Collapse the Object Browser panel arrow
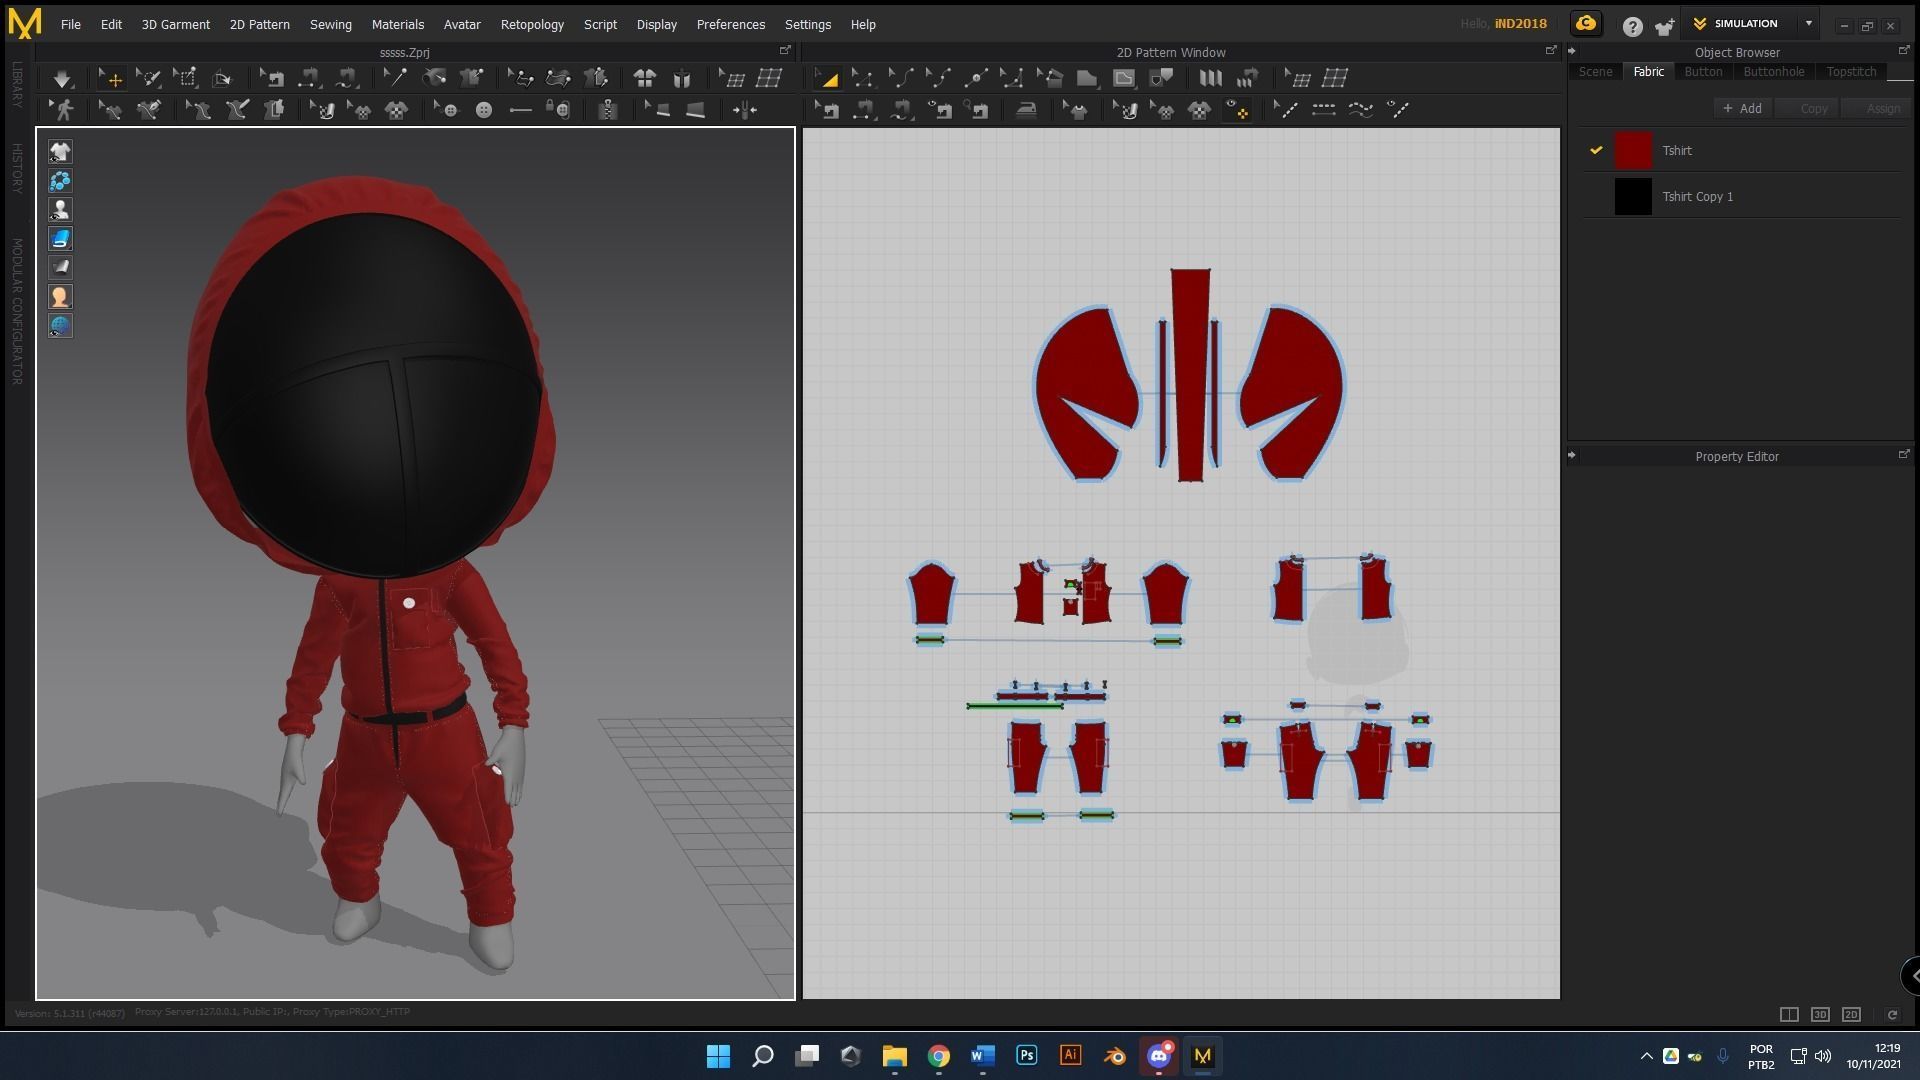1920x1080 pixels. (x=1571, y=51)
